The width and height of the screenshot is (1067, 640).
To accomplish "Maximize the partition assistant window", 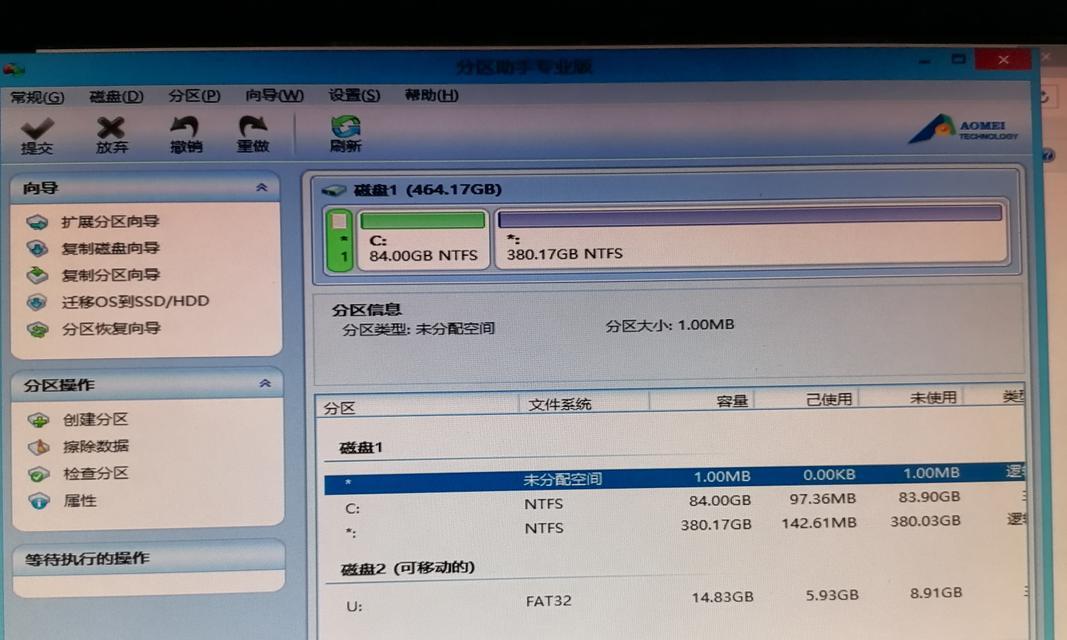I will point(958,60).
